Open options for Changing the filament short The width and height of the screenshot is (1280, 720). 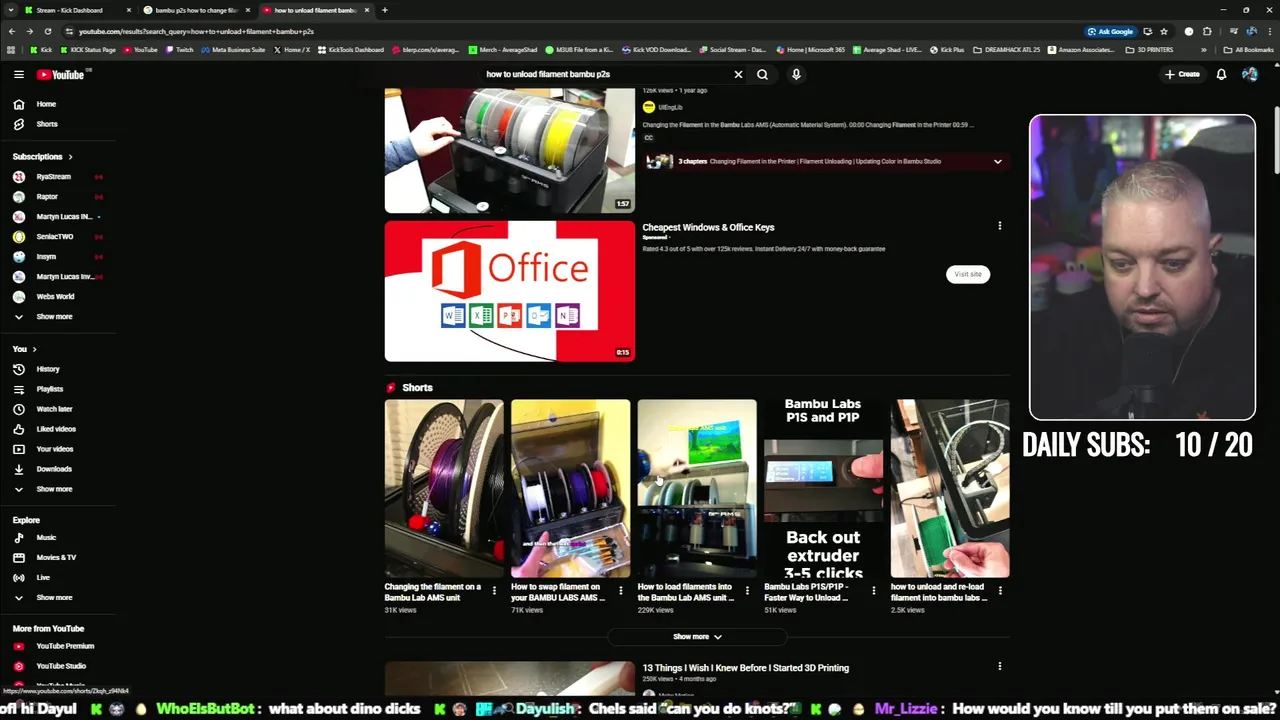tap(494, 591)
